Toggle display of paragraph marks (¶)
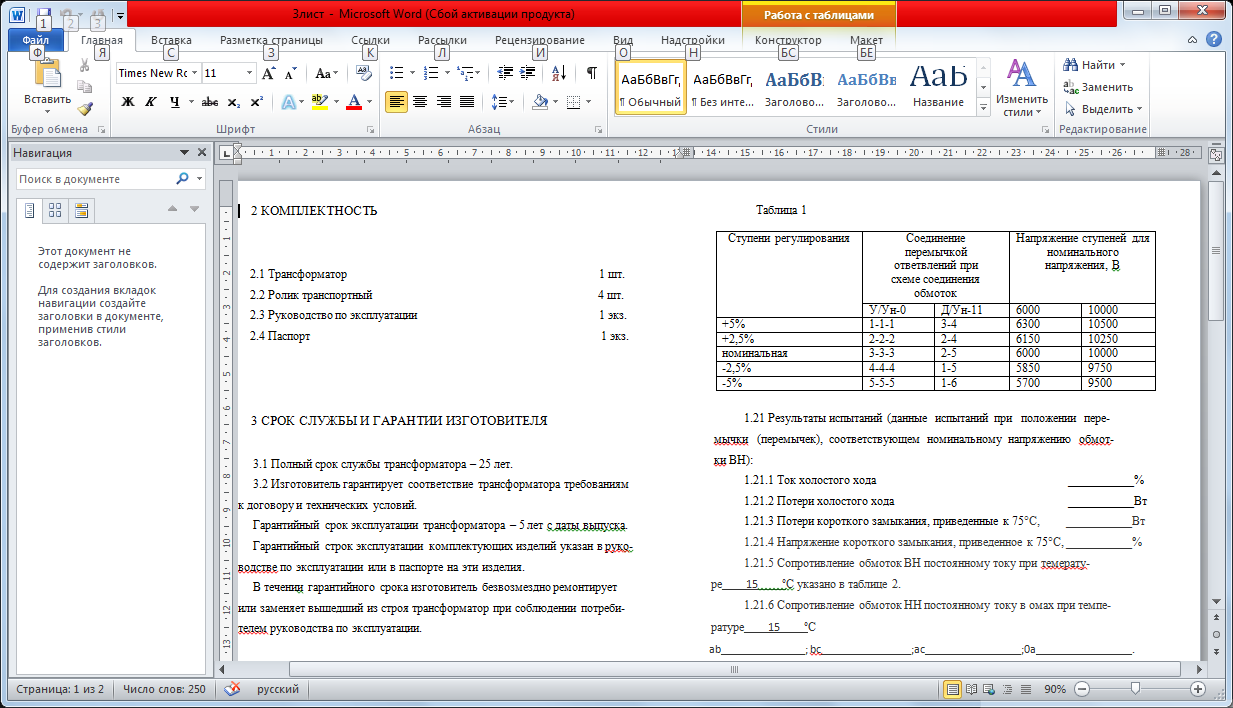This screenshot has height=708, width=1233. pyautogui.click(x=592, y=73)
